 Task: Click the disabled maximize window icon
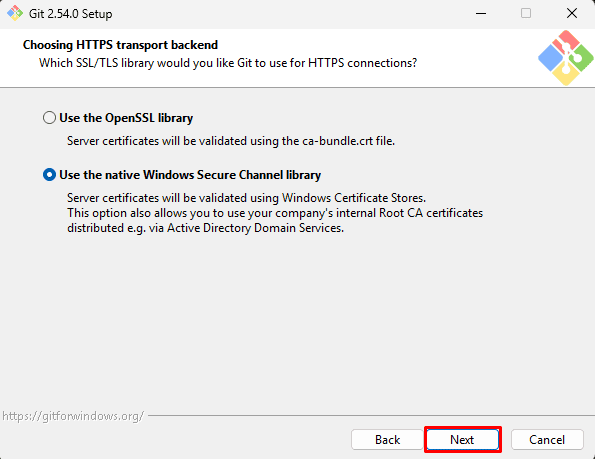(526, 13)
